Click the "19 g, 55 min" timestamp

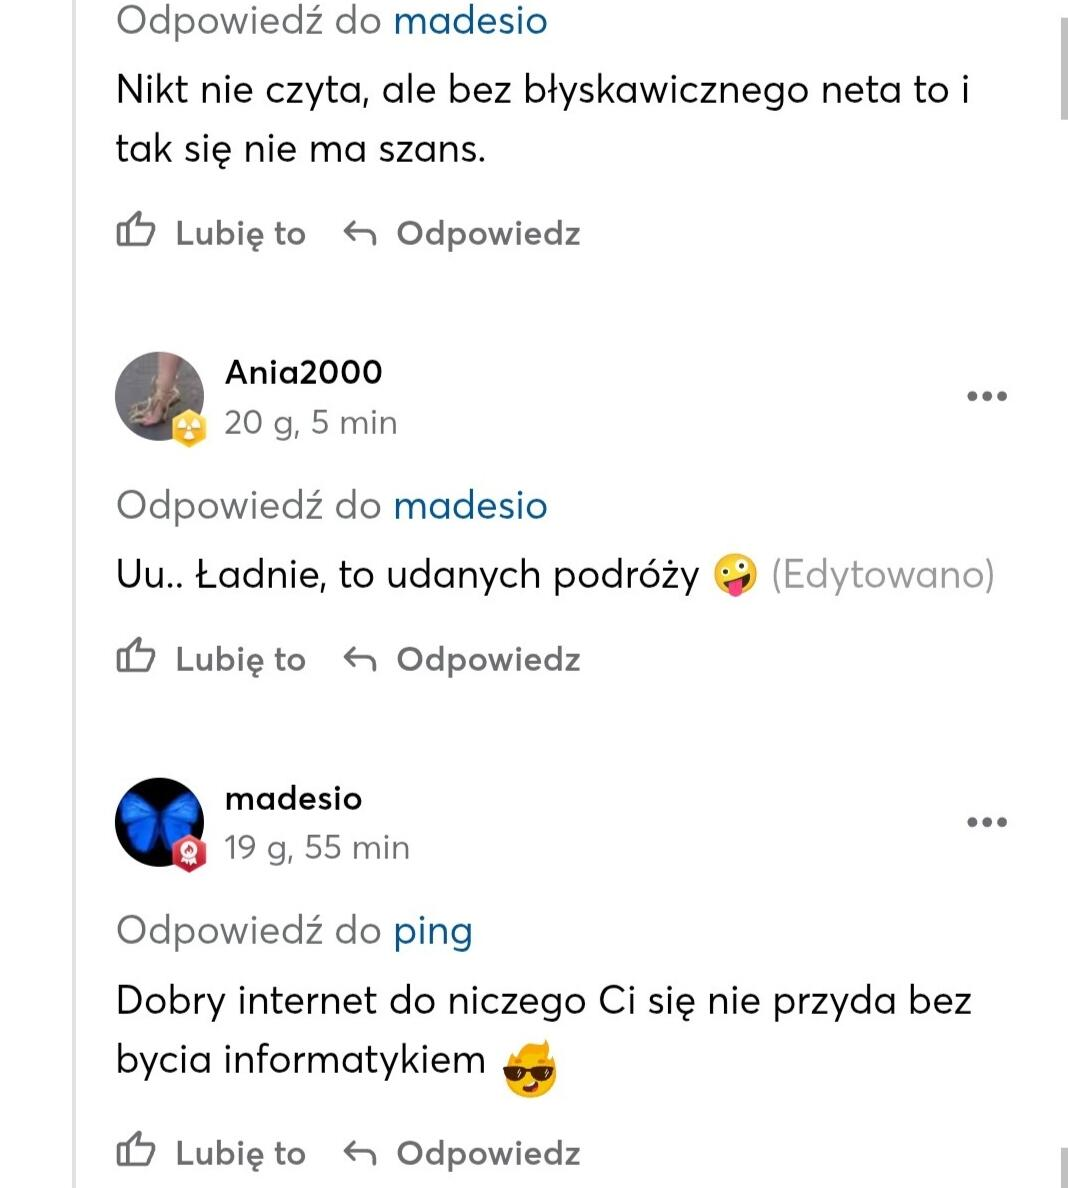pos(316,848)
